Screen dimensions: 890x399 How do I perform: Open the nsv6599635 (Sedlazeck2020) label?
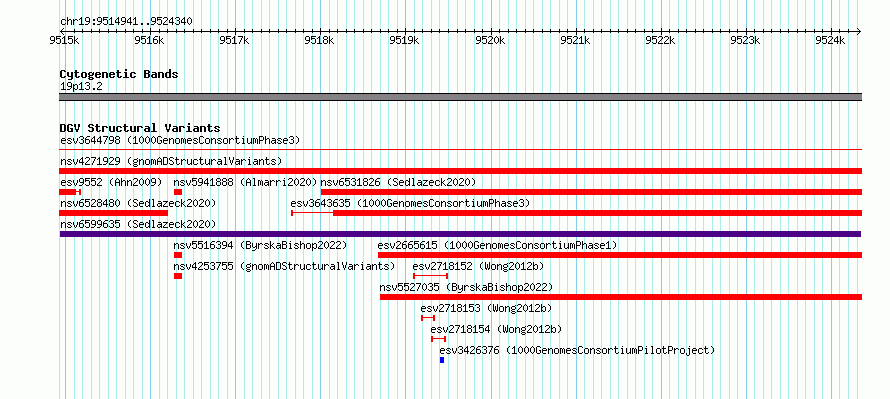(138, 224)
